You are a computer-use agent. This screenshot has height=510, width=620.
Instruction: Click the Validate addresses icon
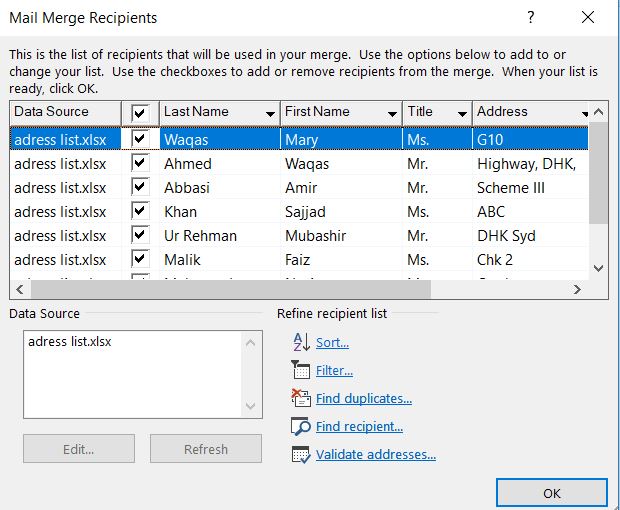tap(301, 455)
